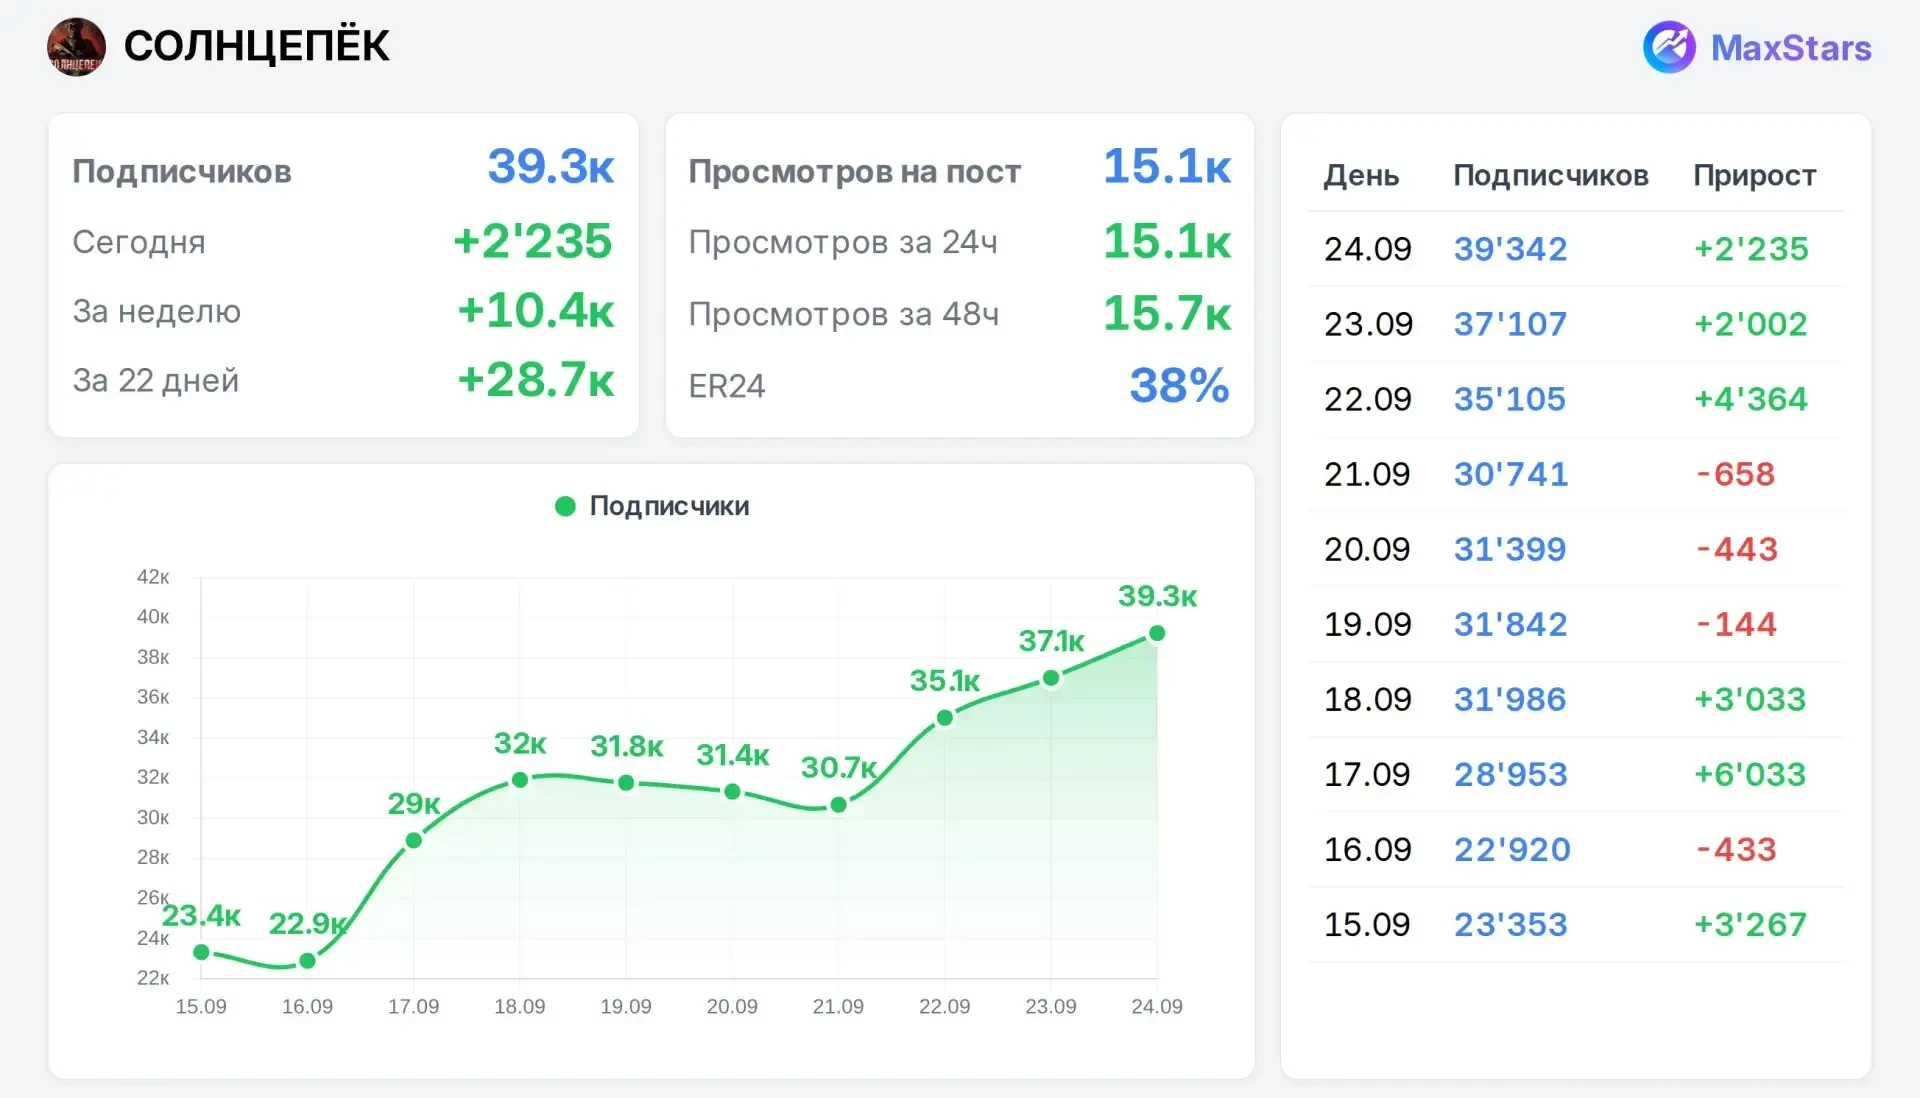The image size is (1920, 1098).
Task: Click the 29к chart point on 17.09
Action: point(414,841)
